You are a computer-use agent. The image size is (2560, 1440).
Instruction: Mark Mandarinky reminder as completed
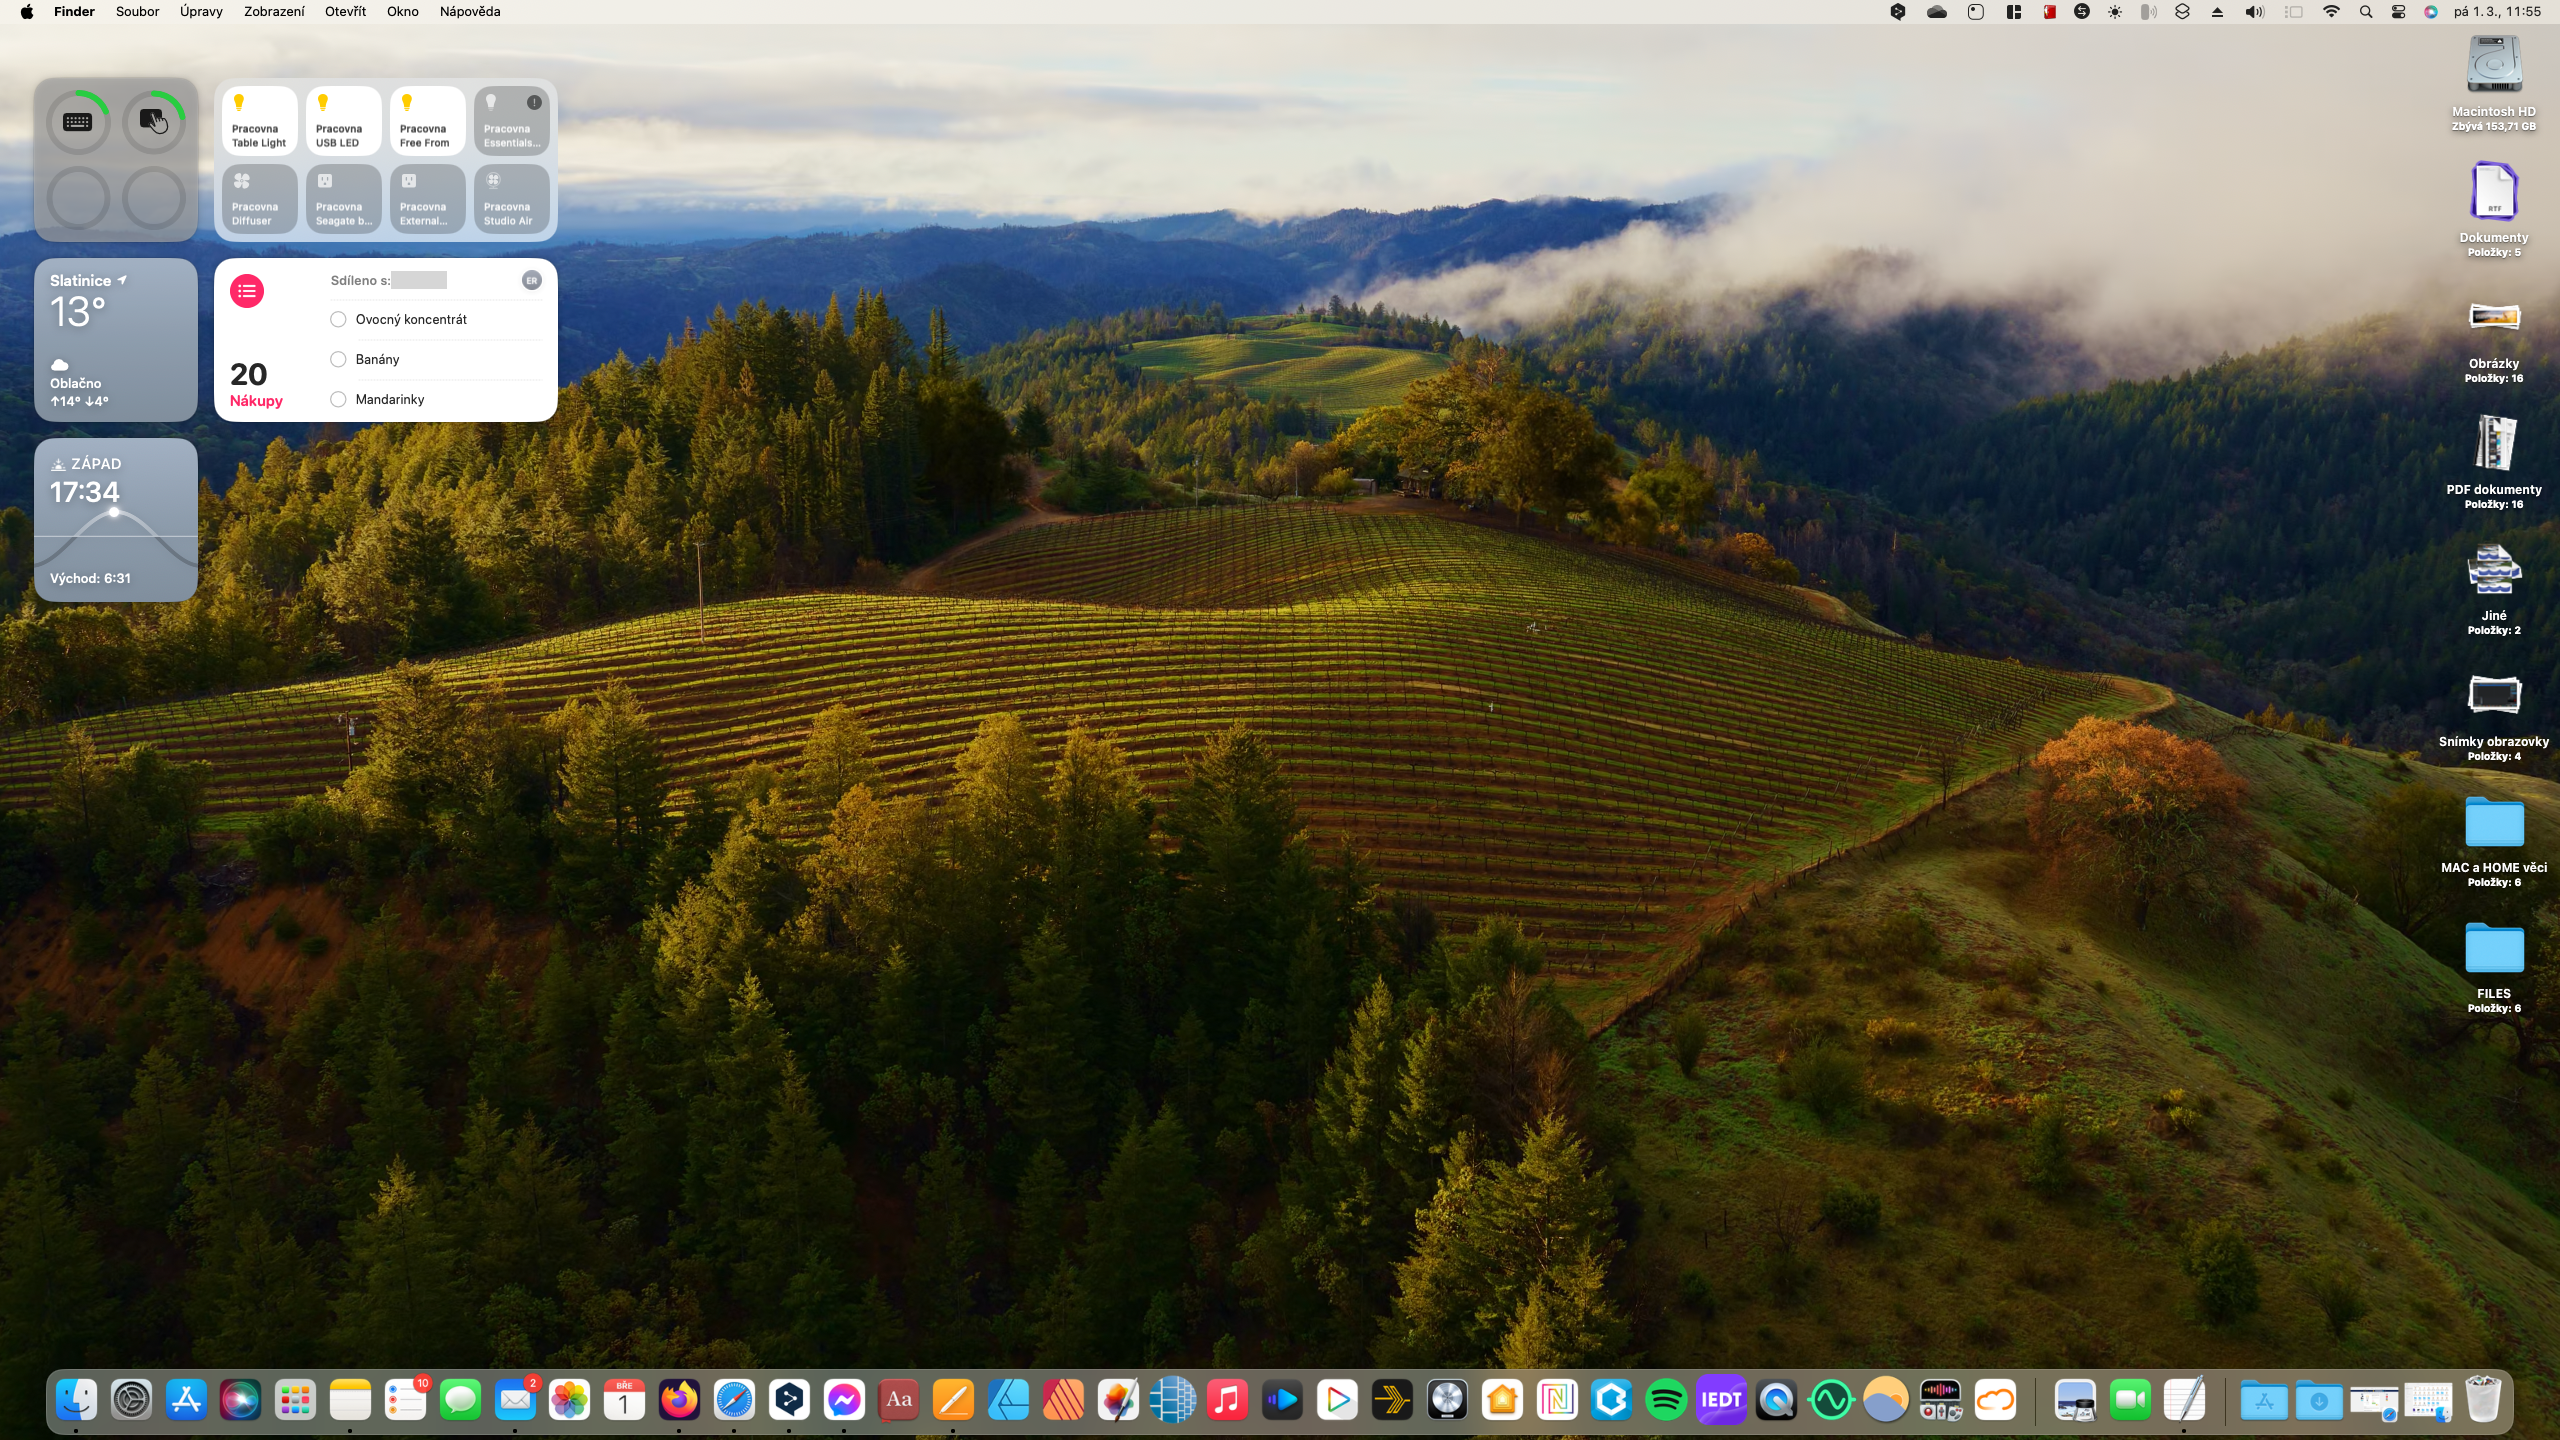338,399
